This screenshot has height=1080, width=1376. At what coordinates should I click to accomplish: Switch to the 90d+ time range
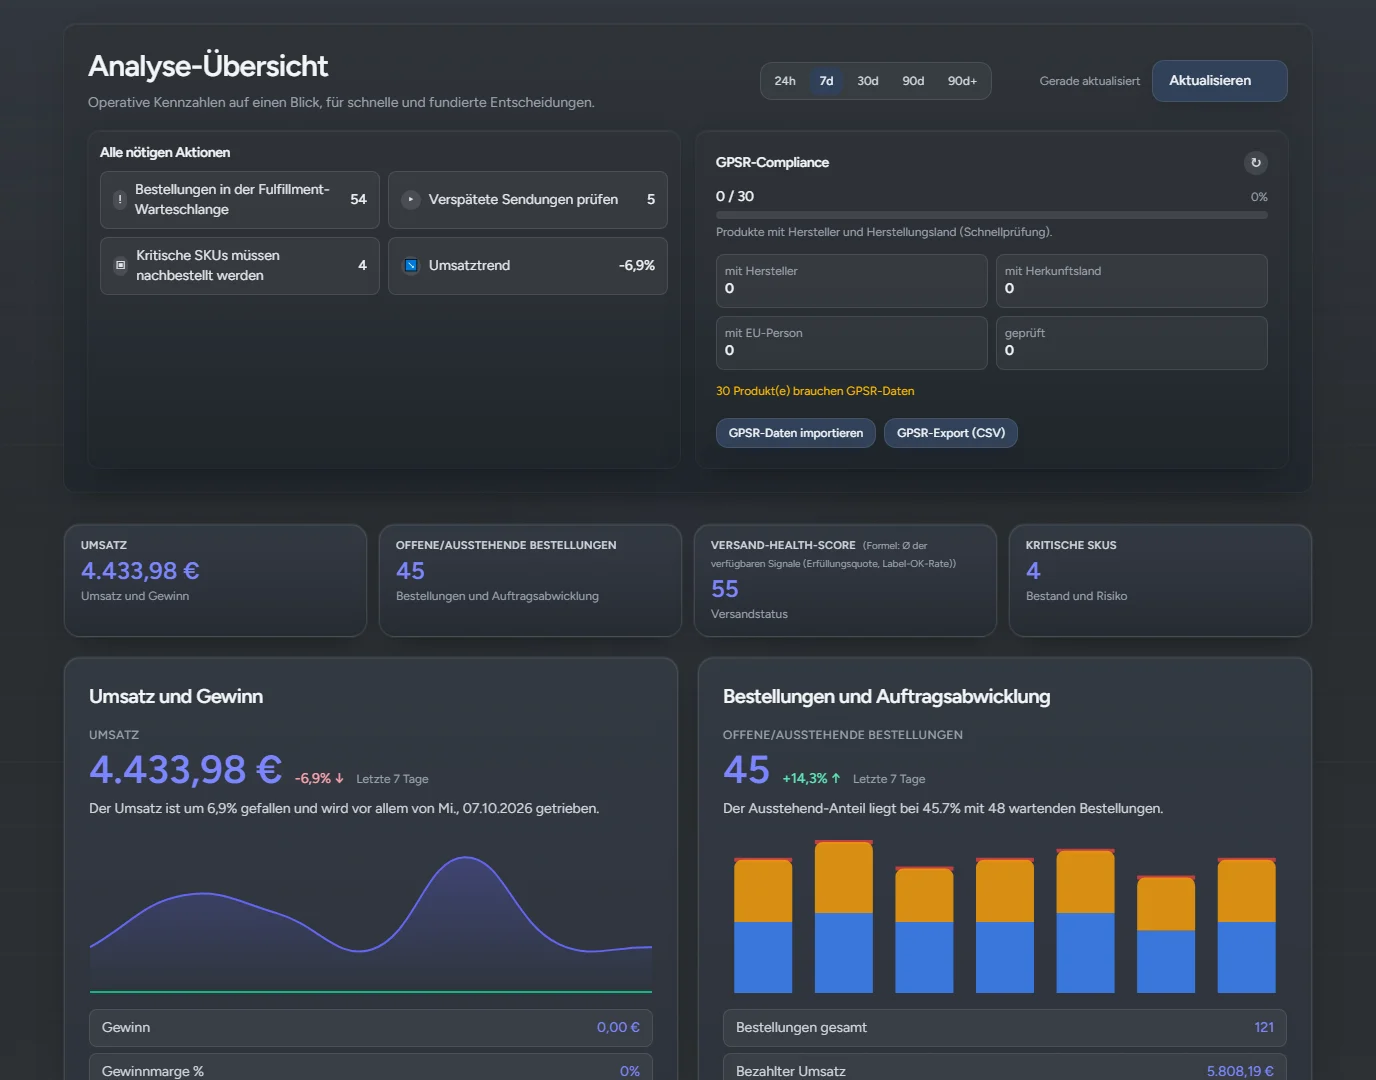tap(962, 81)
